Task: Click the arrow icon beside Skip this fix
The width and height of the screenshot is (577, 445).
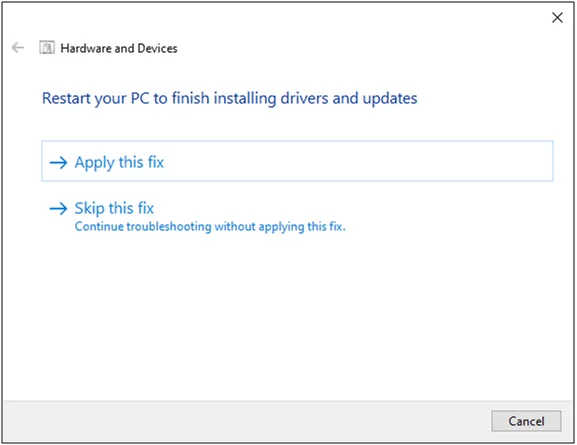Action: (59, 209)
